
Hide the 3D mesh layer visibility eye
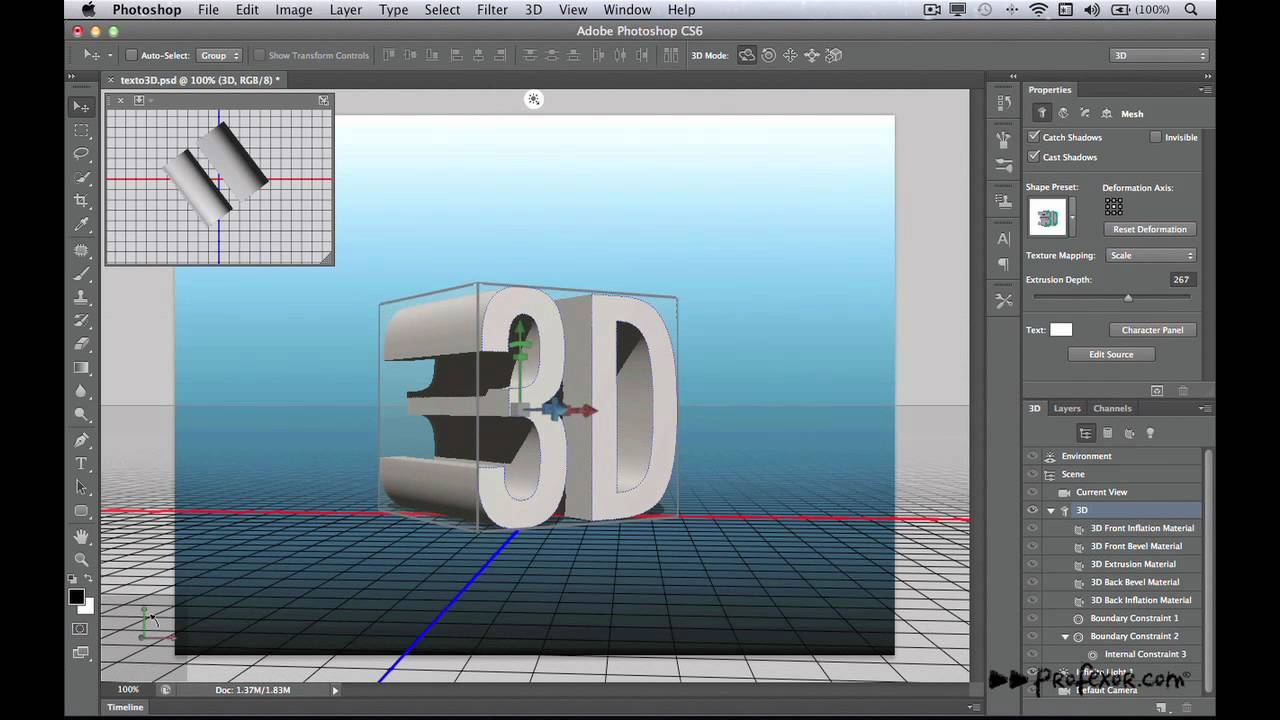tap(1033, 510)
